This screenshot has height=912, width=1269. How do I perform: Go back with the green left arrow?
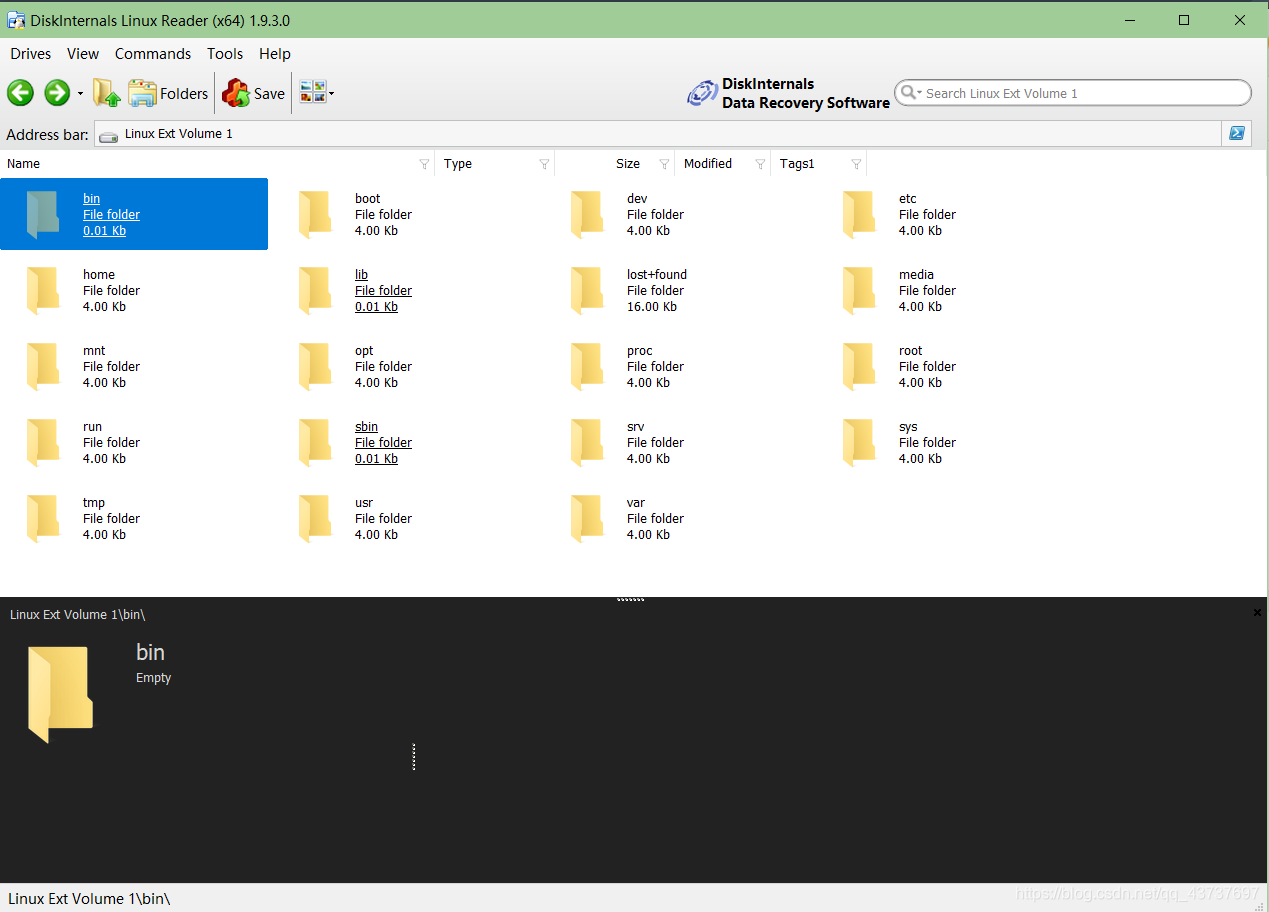pos(20,93)
